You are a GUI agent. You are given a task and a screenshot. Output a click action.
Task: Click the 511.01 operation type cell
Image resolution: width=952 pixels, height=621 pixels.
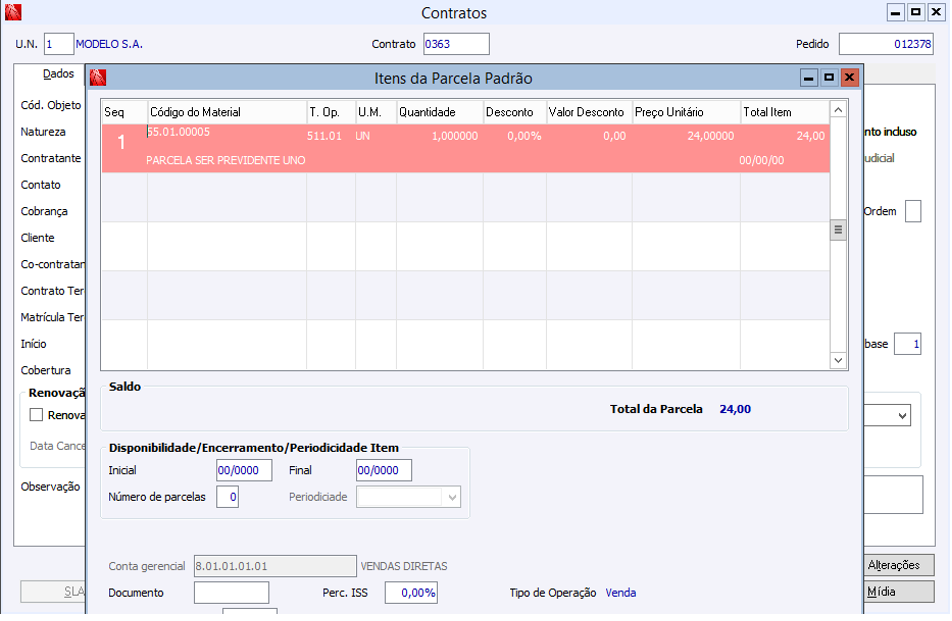[x=324, y=136]
